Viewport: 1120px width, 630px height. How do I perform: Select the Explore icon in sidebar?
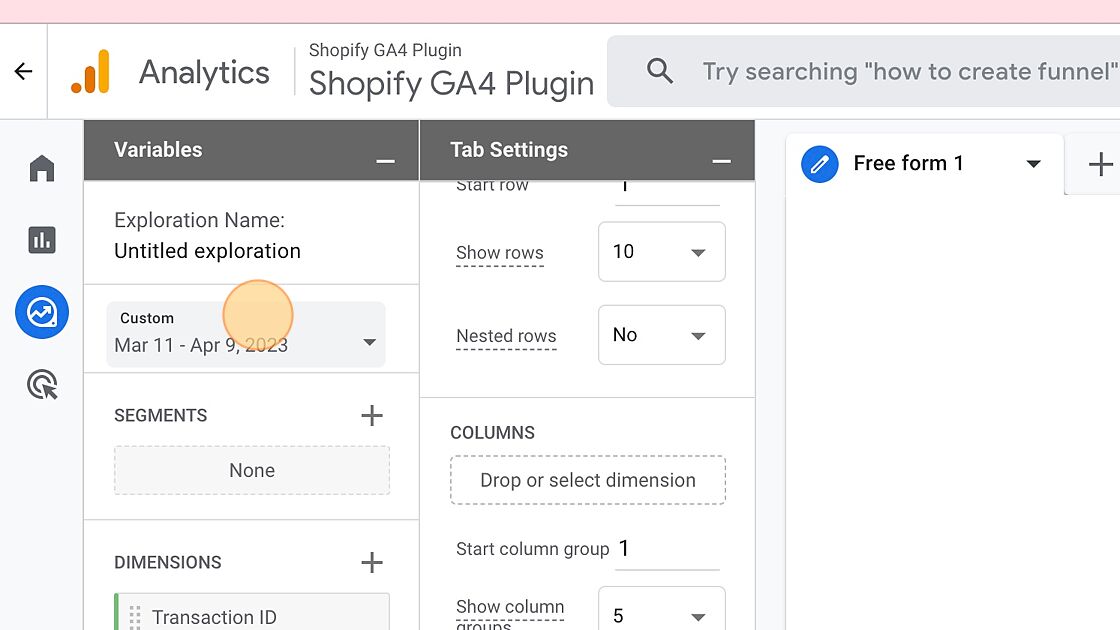42,312
